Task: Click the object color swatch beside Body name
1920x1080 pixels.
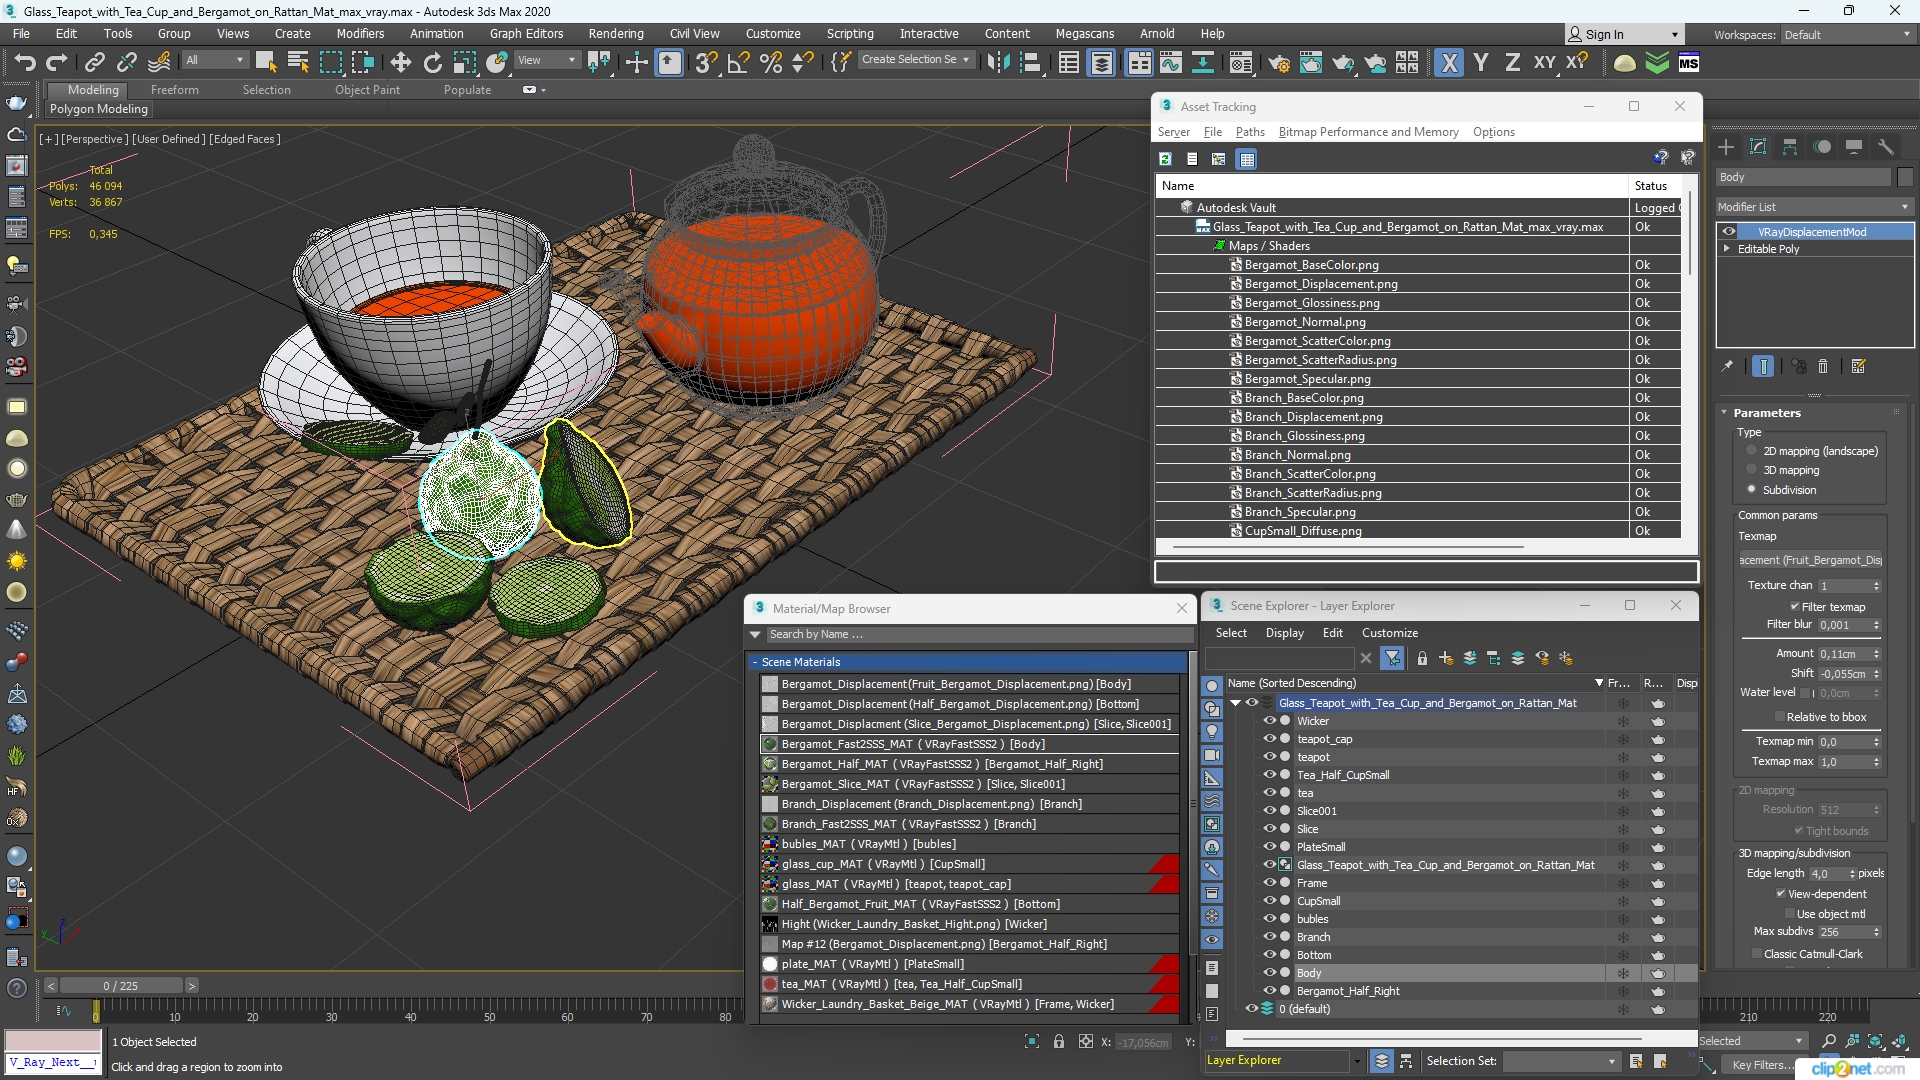Action: pos(1904,177)
